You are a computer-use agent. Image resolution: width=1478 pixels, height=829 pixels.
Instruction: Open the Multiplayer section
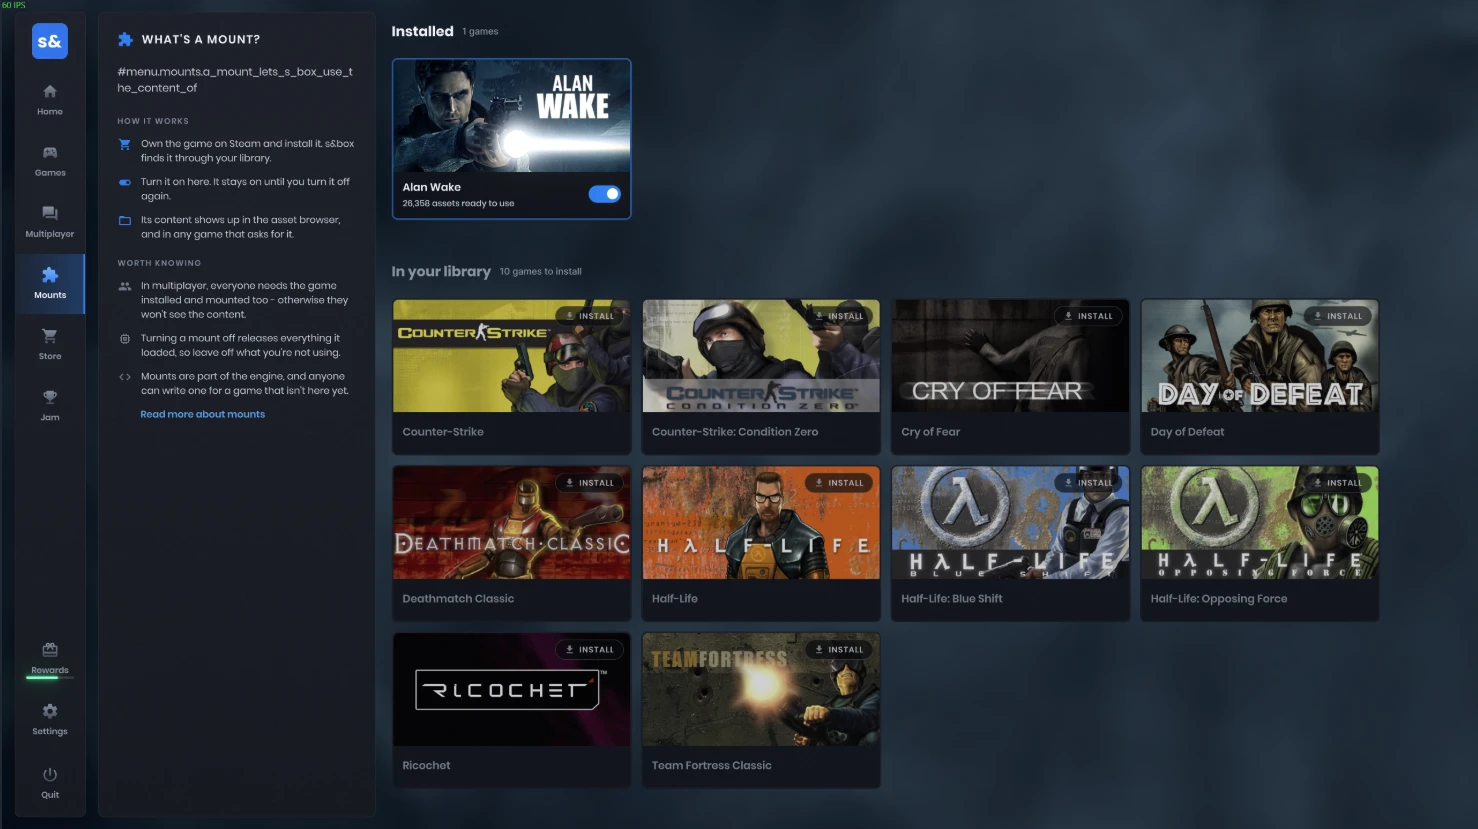[x=50, y=222]
